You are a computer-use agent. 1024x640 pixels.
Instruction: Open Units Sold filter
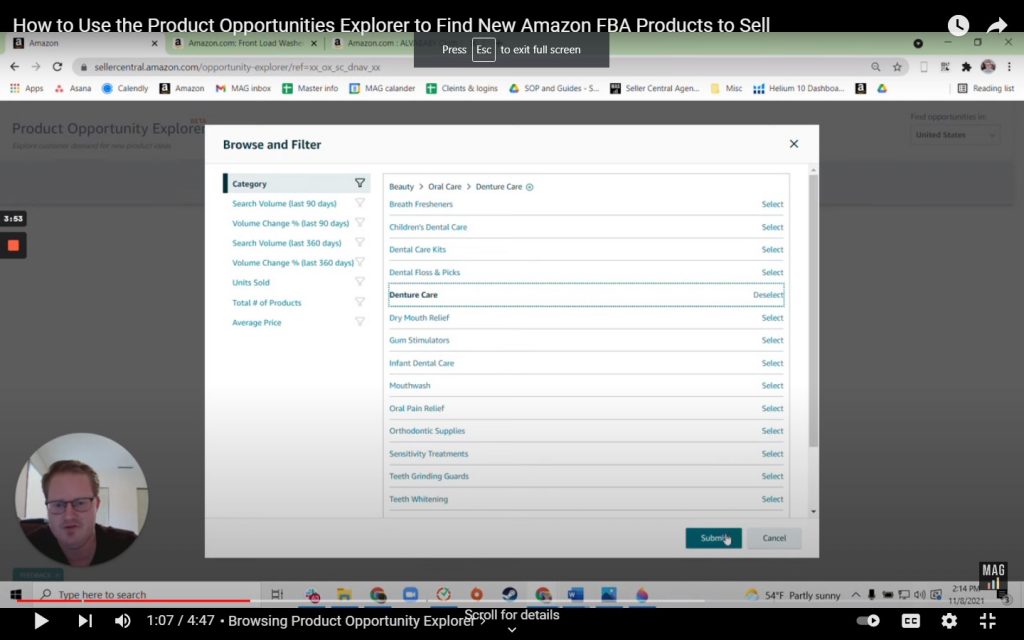click(x=251, y=283)
